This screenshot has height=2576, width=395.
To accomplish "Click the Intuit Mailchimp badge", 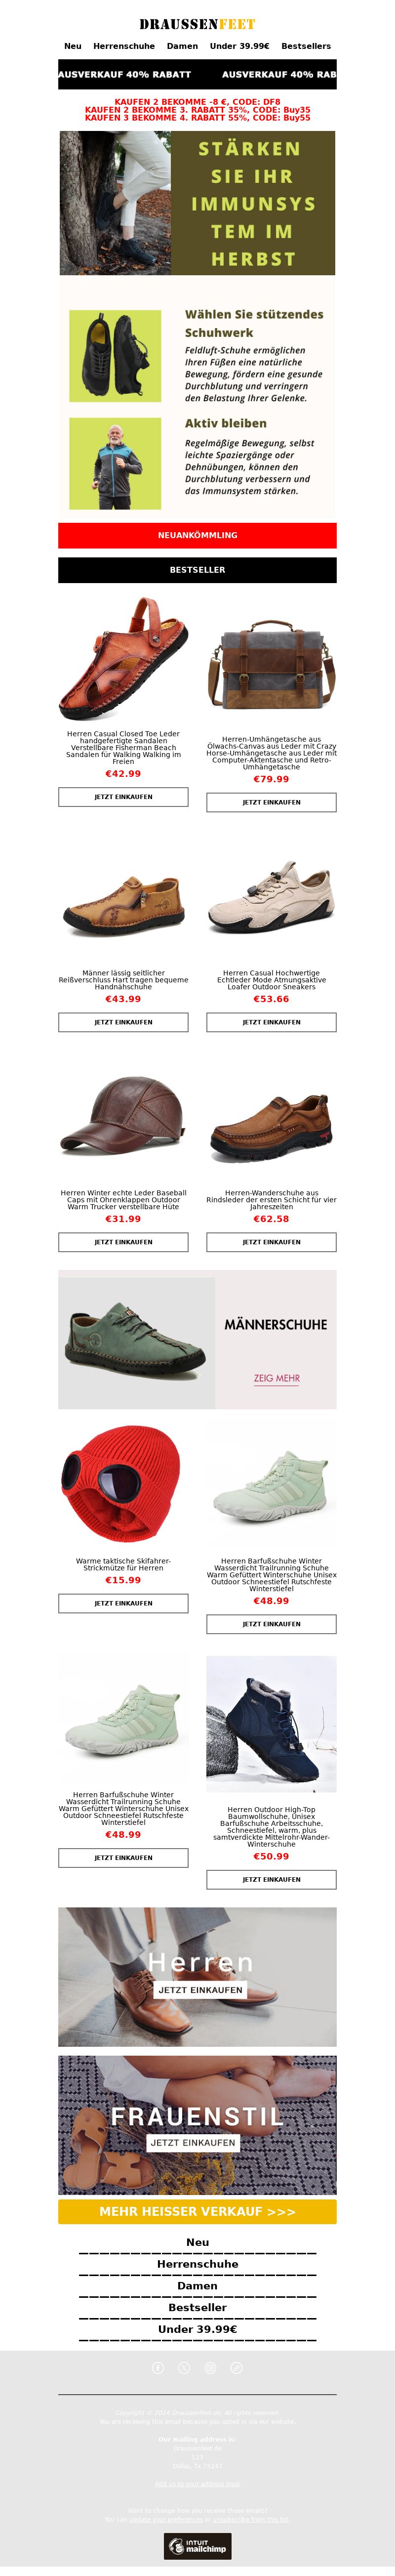I will [197, 2545].
